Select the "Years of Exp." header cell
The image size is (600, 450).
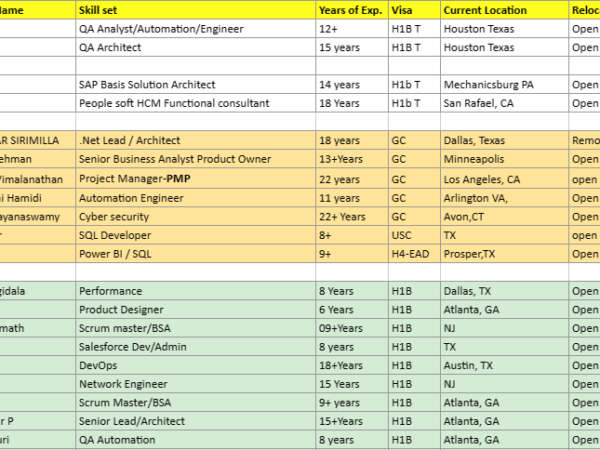(x=350, y=10)
